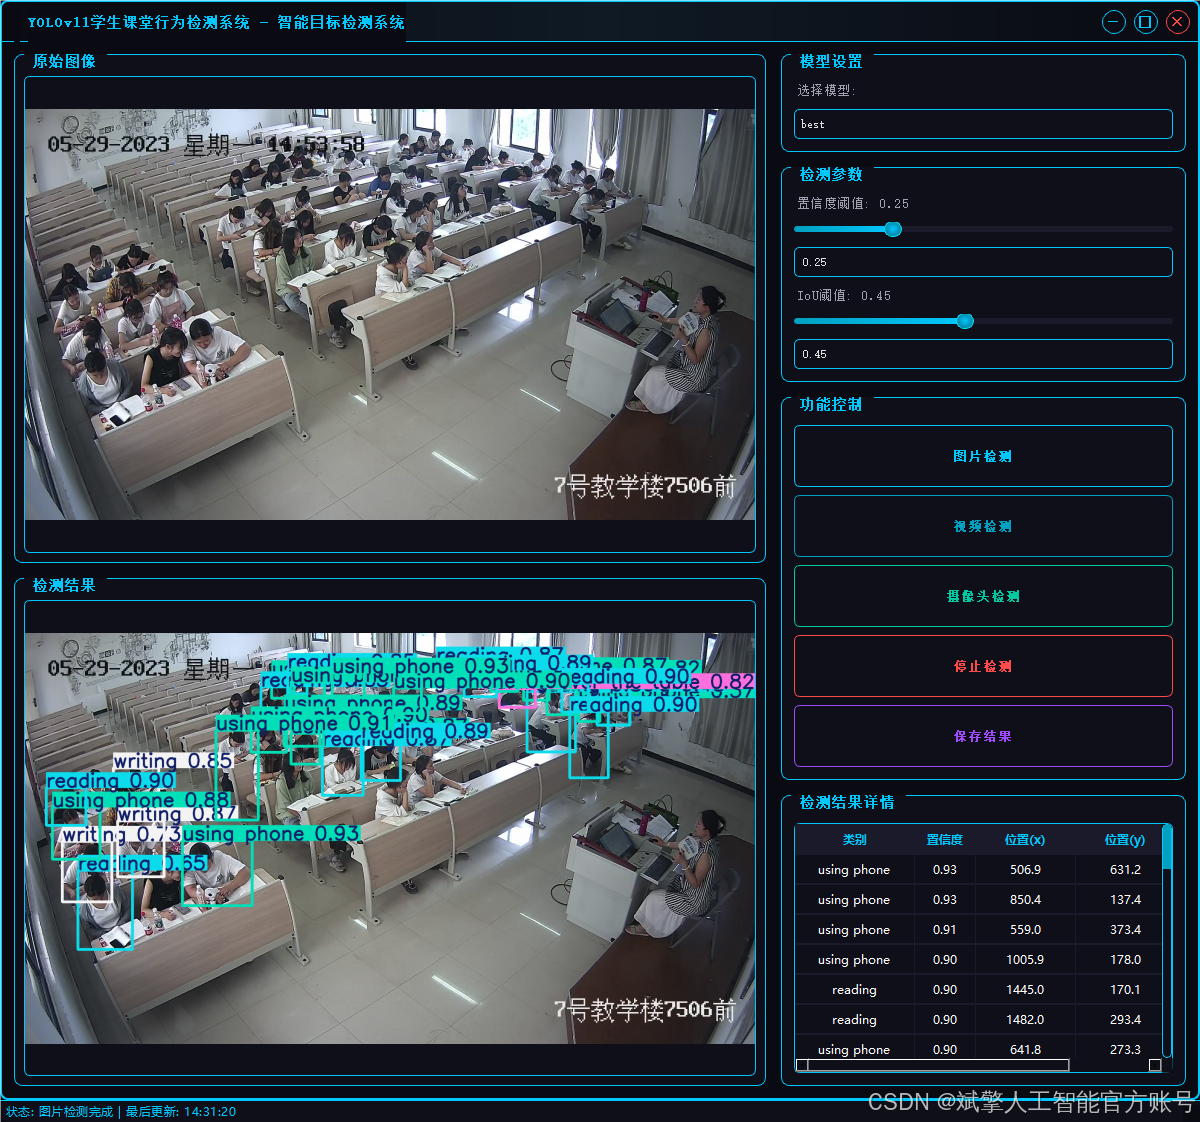Click the detection result image panel

pyautogui.click(x=390, y=840)
